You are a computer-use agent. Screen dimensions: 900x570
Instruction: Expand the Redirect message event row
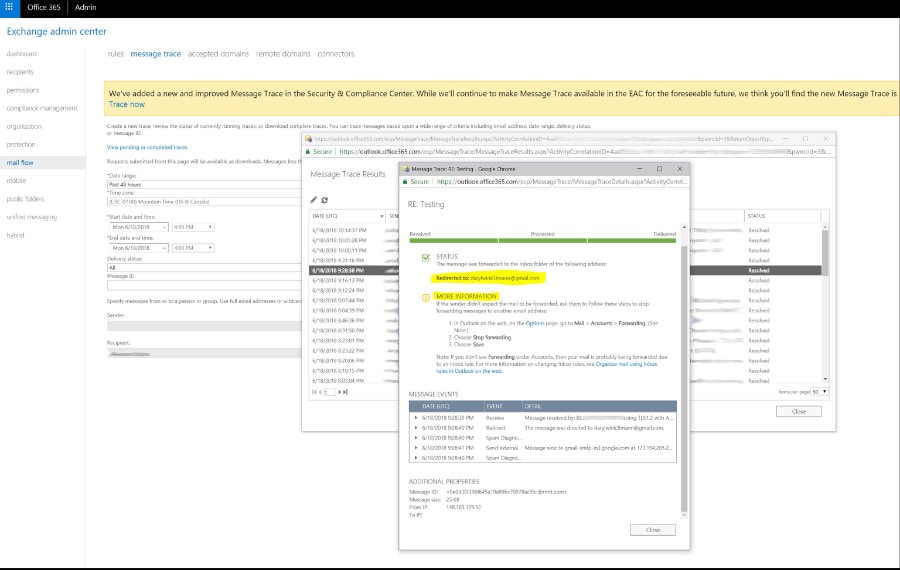coord(416,428)
